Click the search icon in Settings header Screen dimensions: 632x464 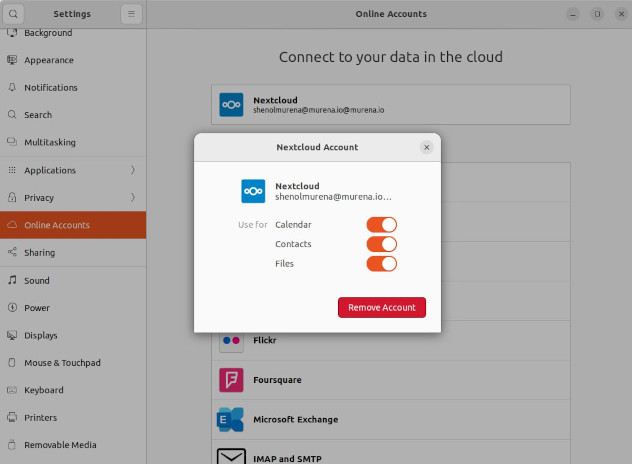(15, 14)
